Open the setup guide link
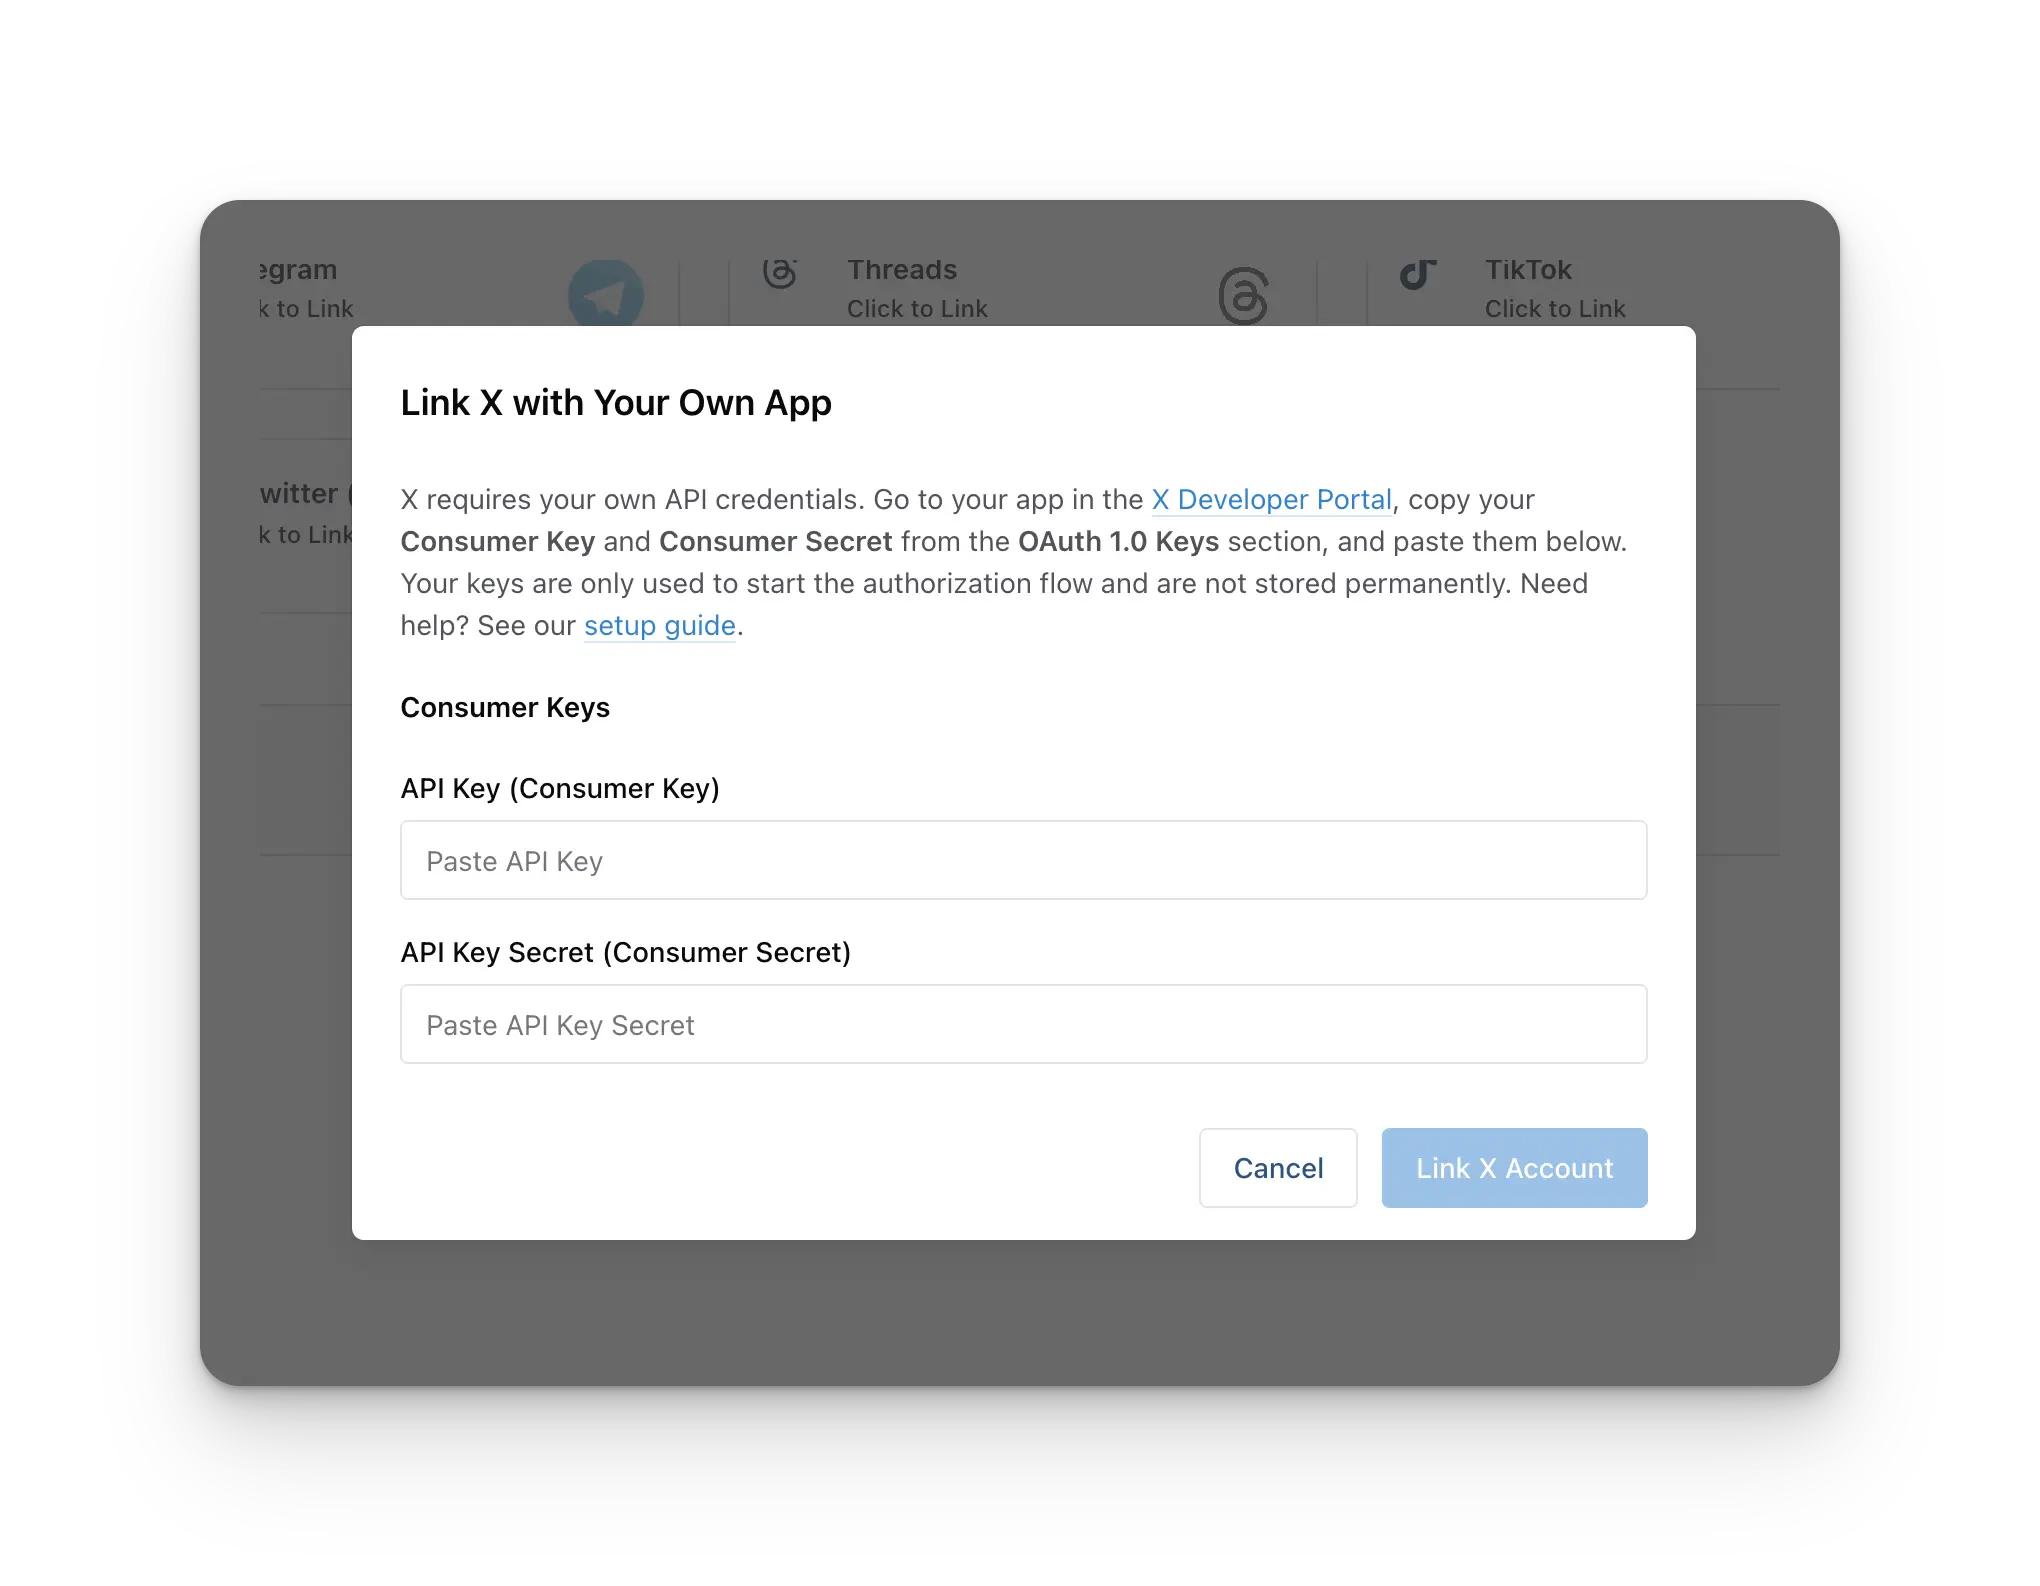Screen dimensions: 2040x1586 pyautogui.click(x=659, y=625)
